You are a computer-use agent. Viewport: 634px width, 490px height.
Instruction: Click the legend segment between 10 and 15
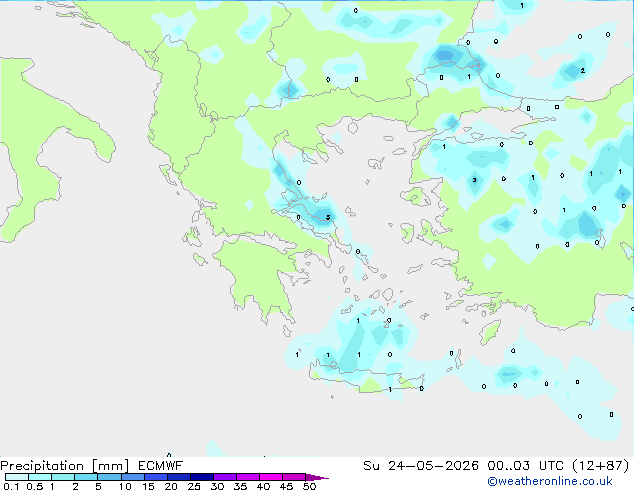point(133,477)
